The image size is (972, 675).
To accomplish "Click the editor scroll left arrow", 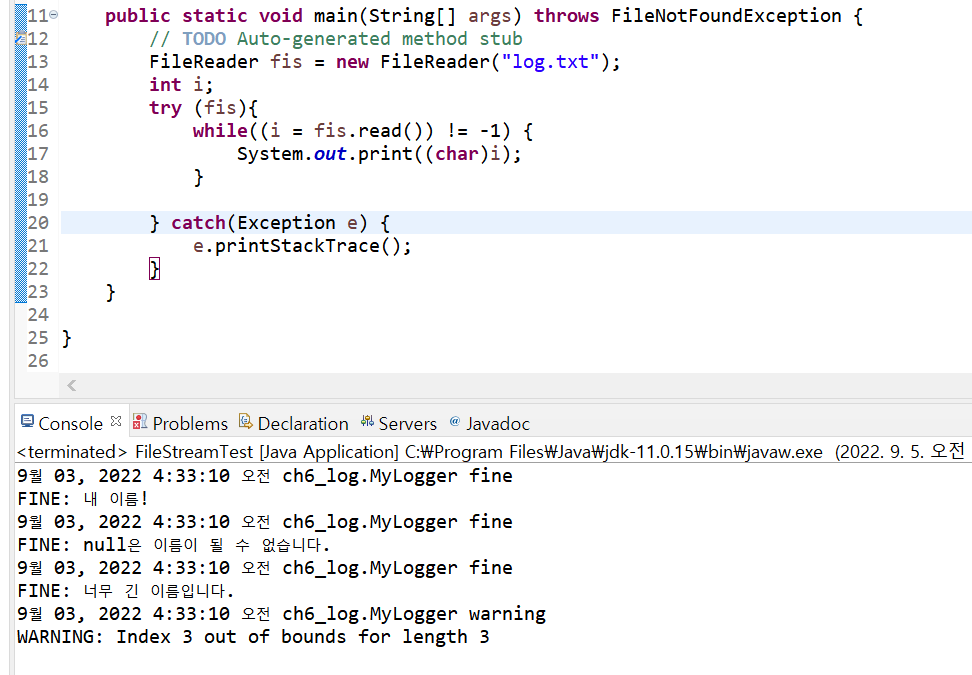I will pyautogui.click(x=72, y=386).
